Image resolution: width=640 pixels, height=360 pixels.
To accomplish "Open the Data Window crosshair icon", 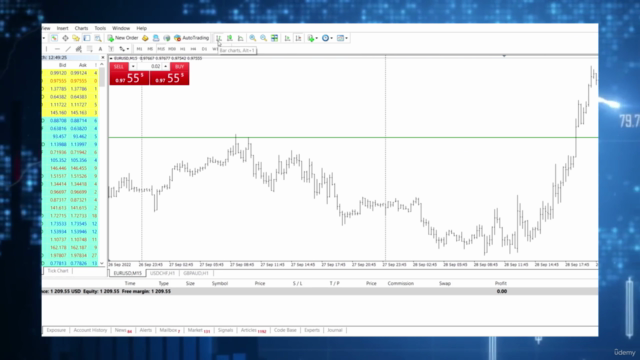I will pyautogui.click(x=65, y=38).
